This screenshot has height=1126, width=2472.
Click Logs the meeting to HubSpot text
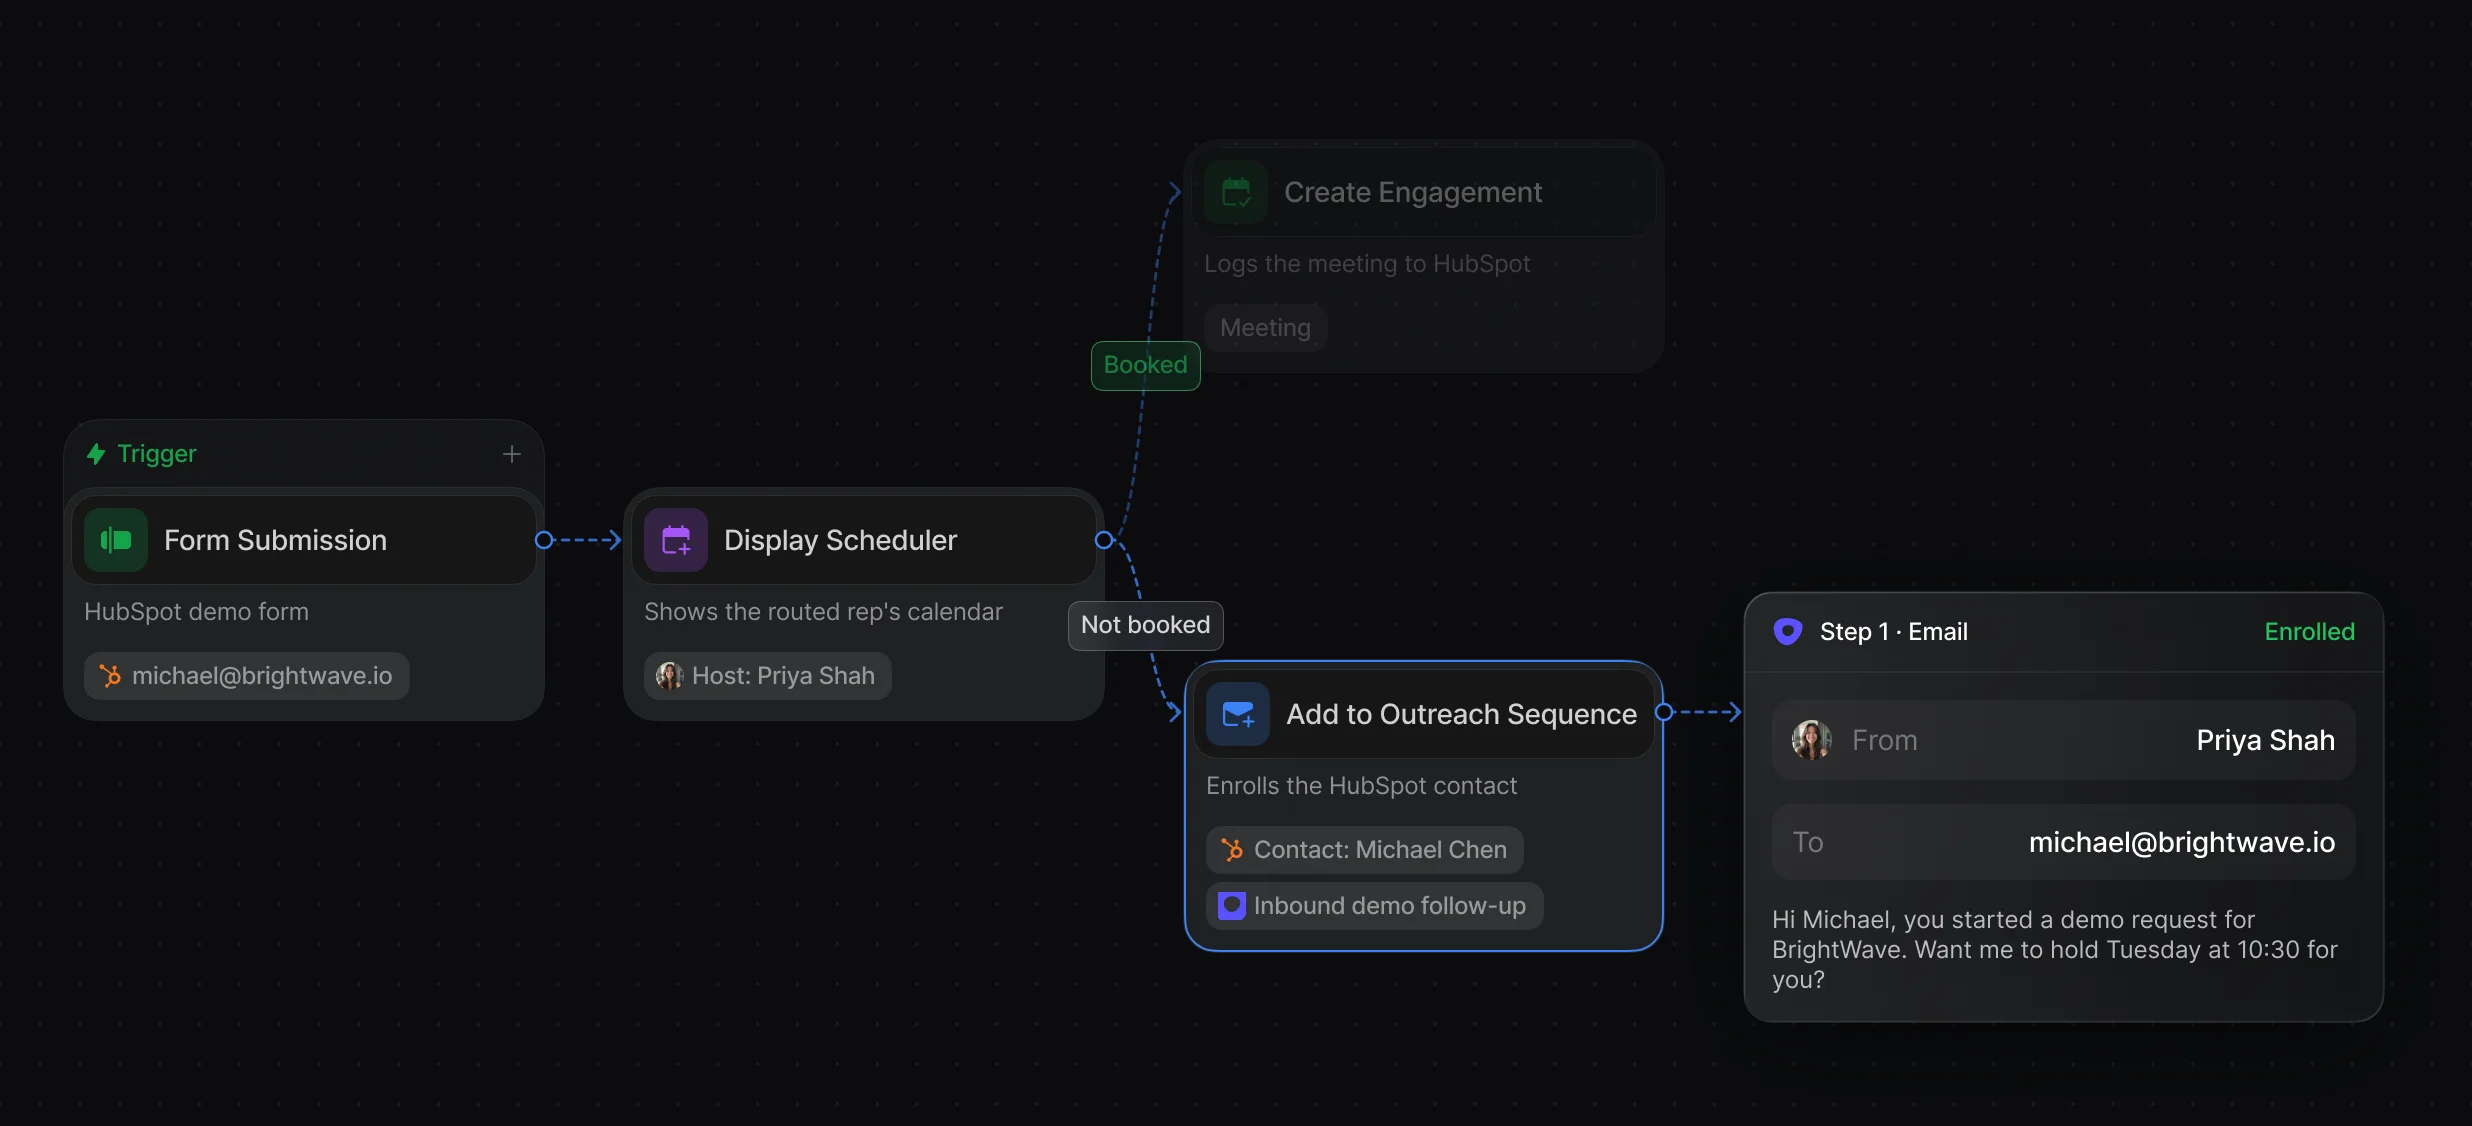[1367, 264]
